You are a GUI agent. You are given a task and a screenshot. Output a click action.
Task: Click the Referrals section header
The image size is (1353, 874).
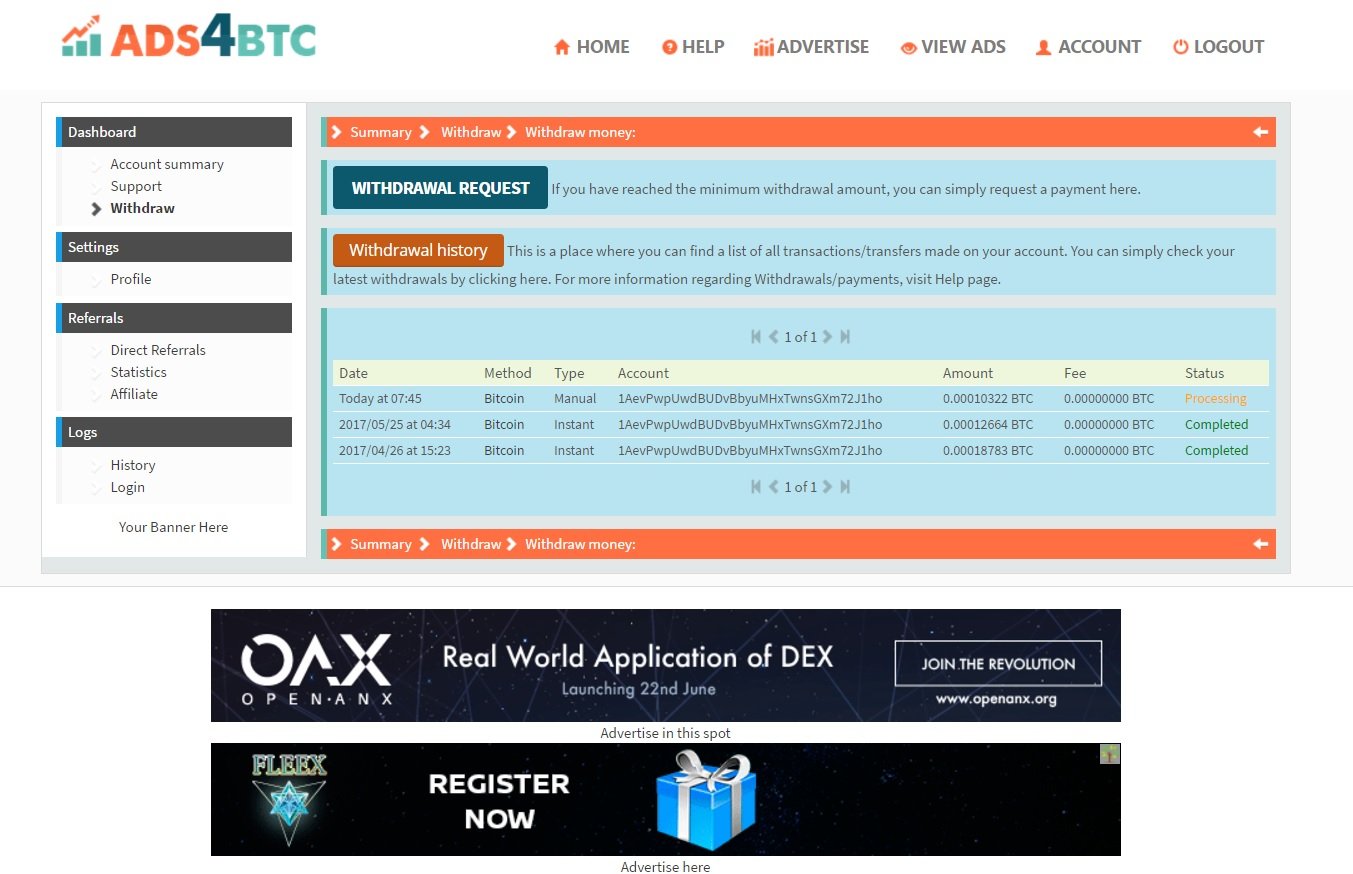(x=174, y=318)
